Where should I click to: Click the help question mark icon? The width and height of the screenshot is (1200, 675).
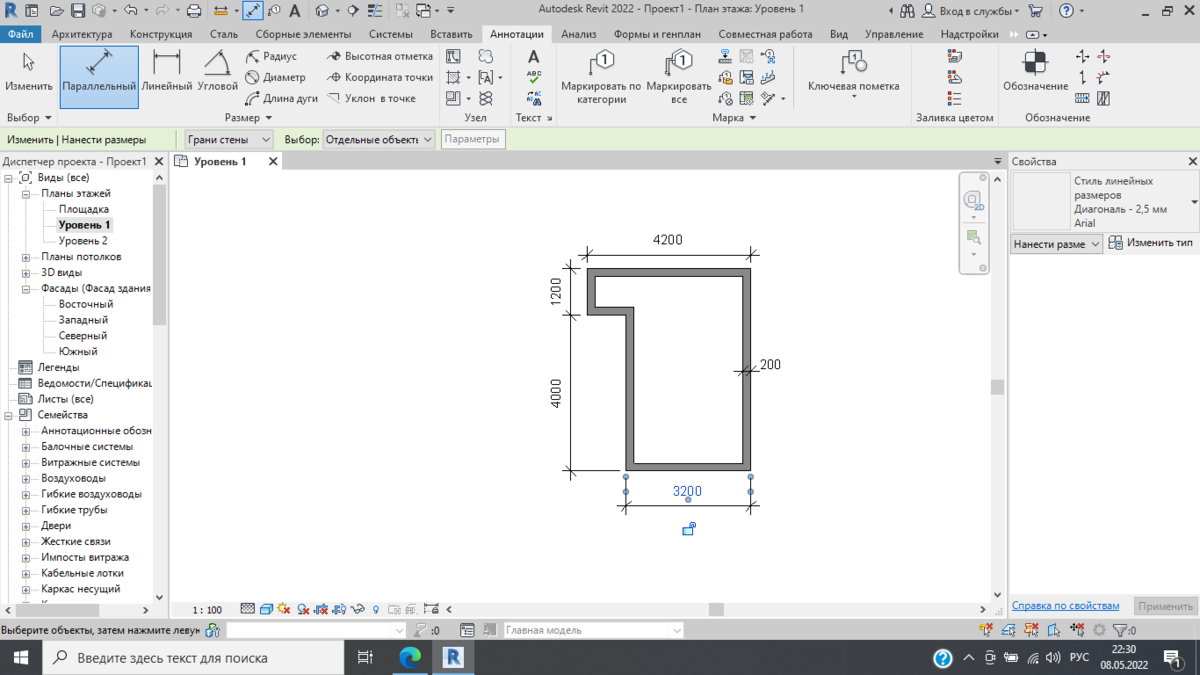pos(1066,11)
